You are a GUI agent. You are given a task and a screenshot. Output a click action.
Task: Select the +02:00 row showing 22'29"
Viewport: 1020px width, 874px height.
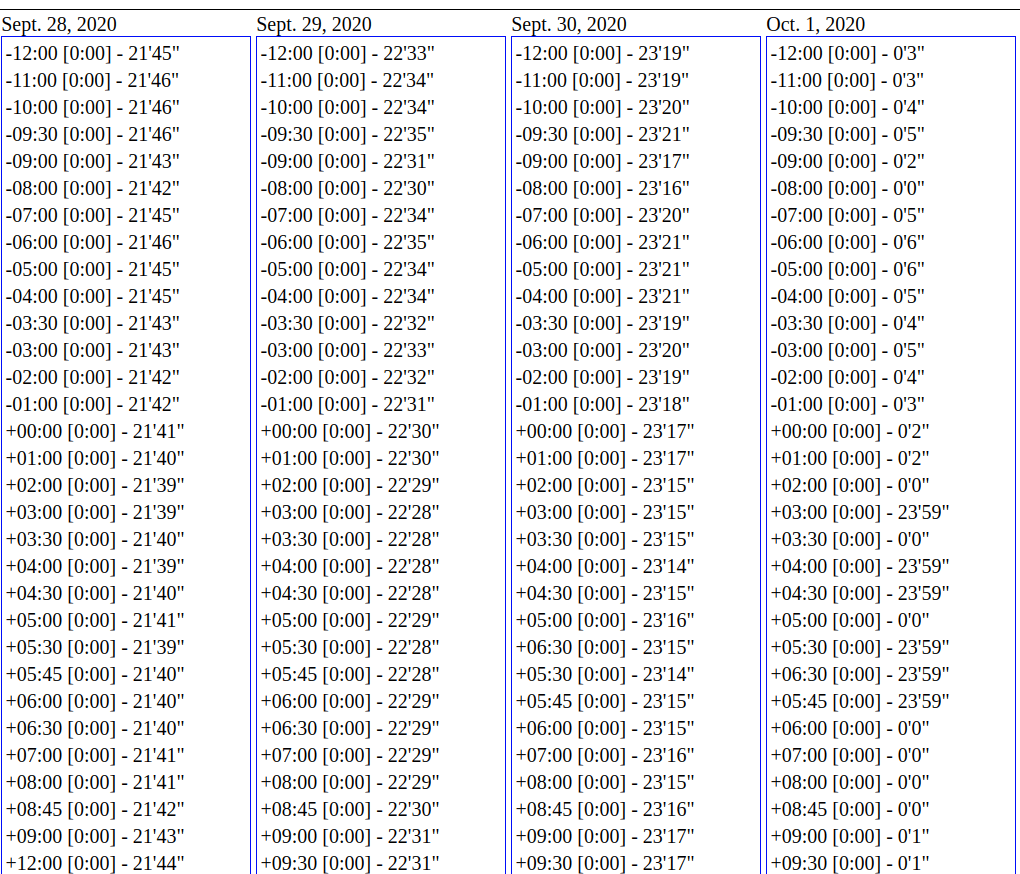coord(350,485)
